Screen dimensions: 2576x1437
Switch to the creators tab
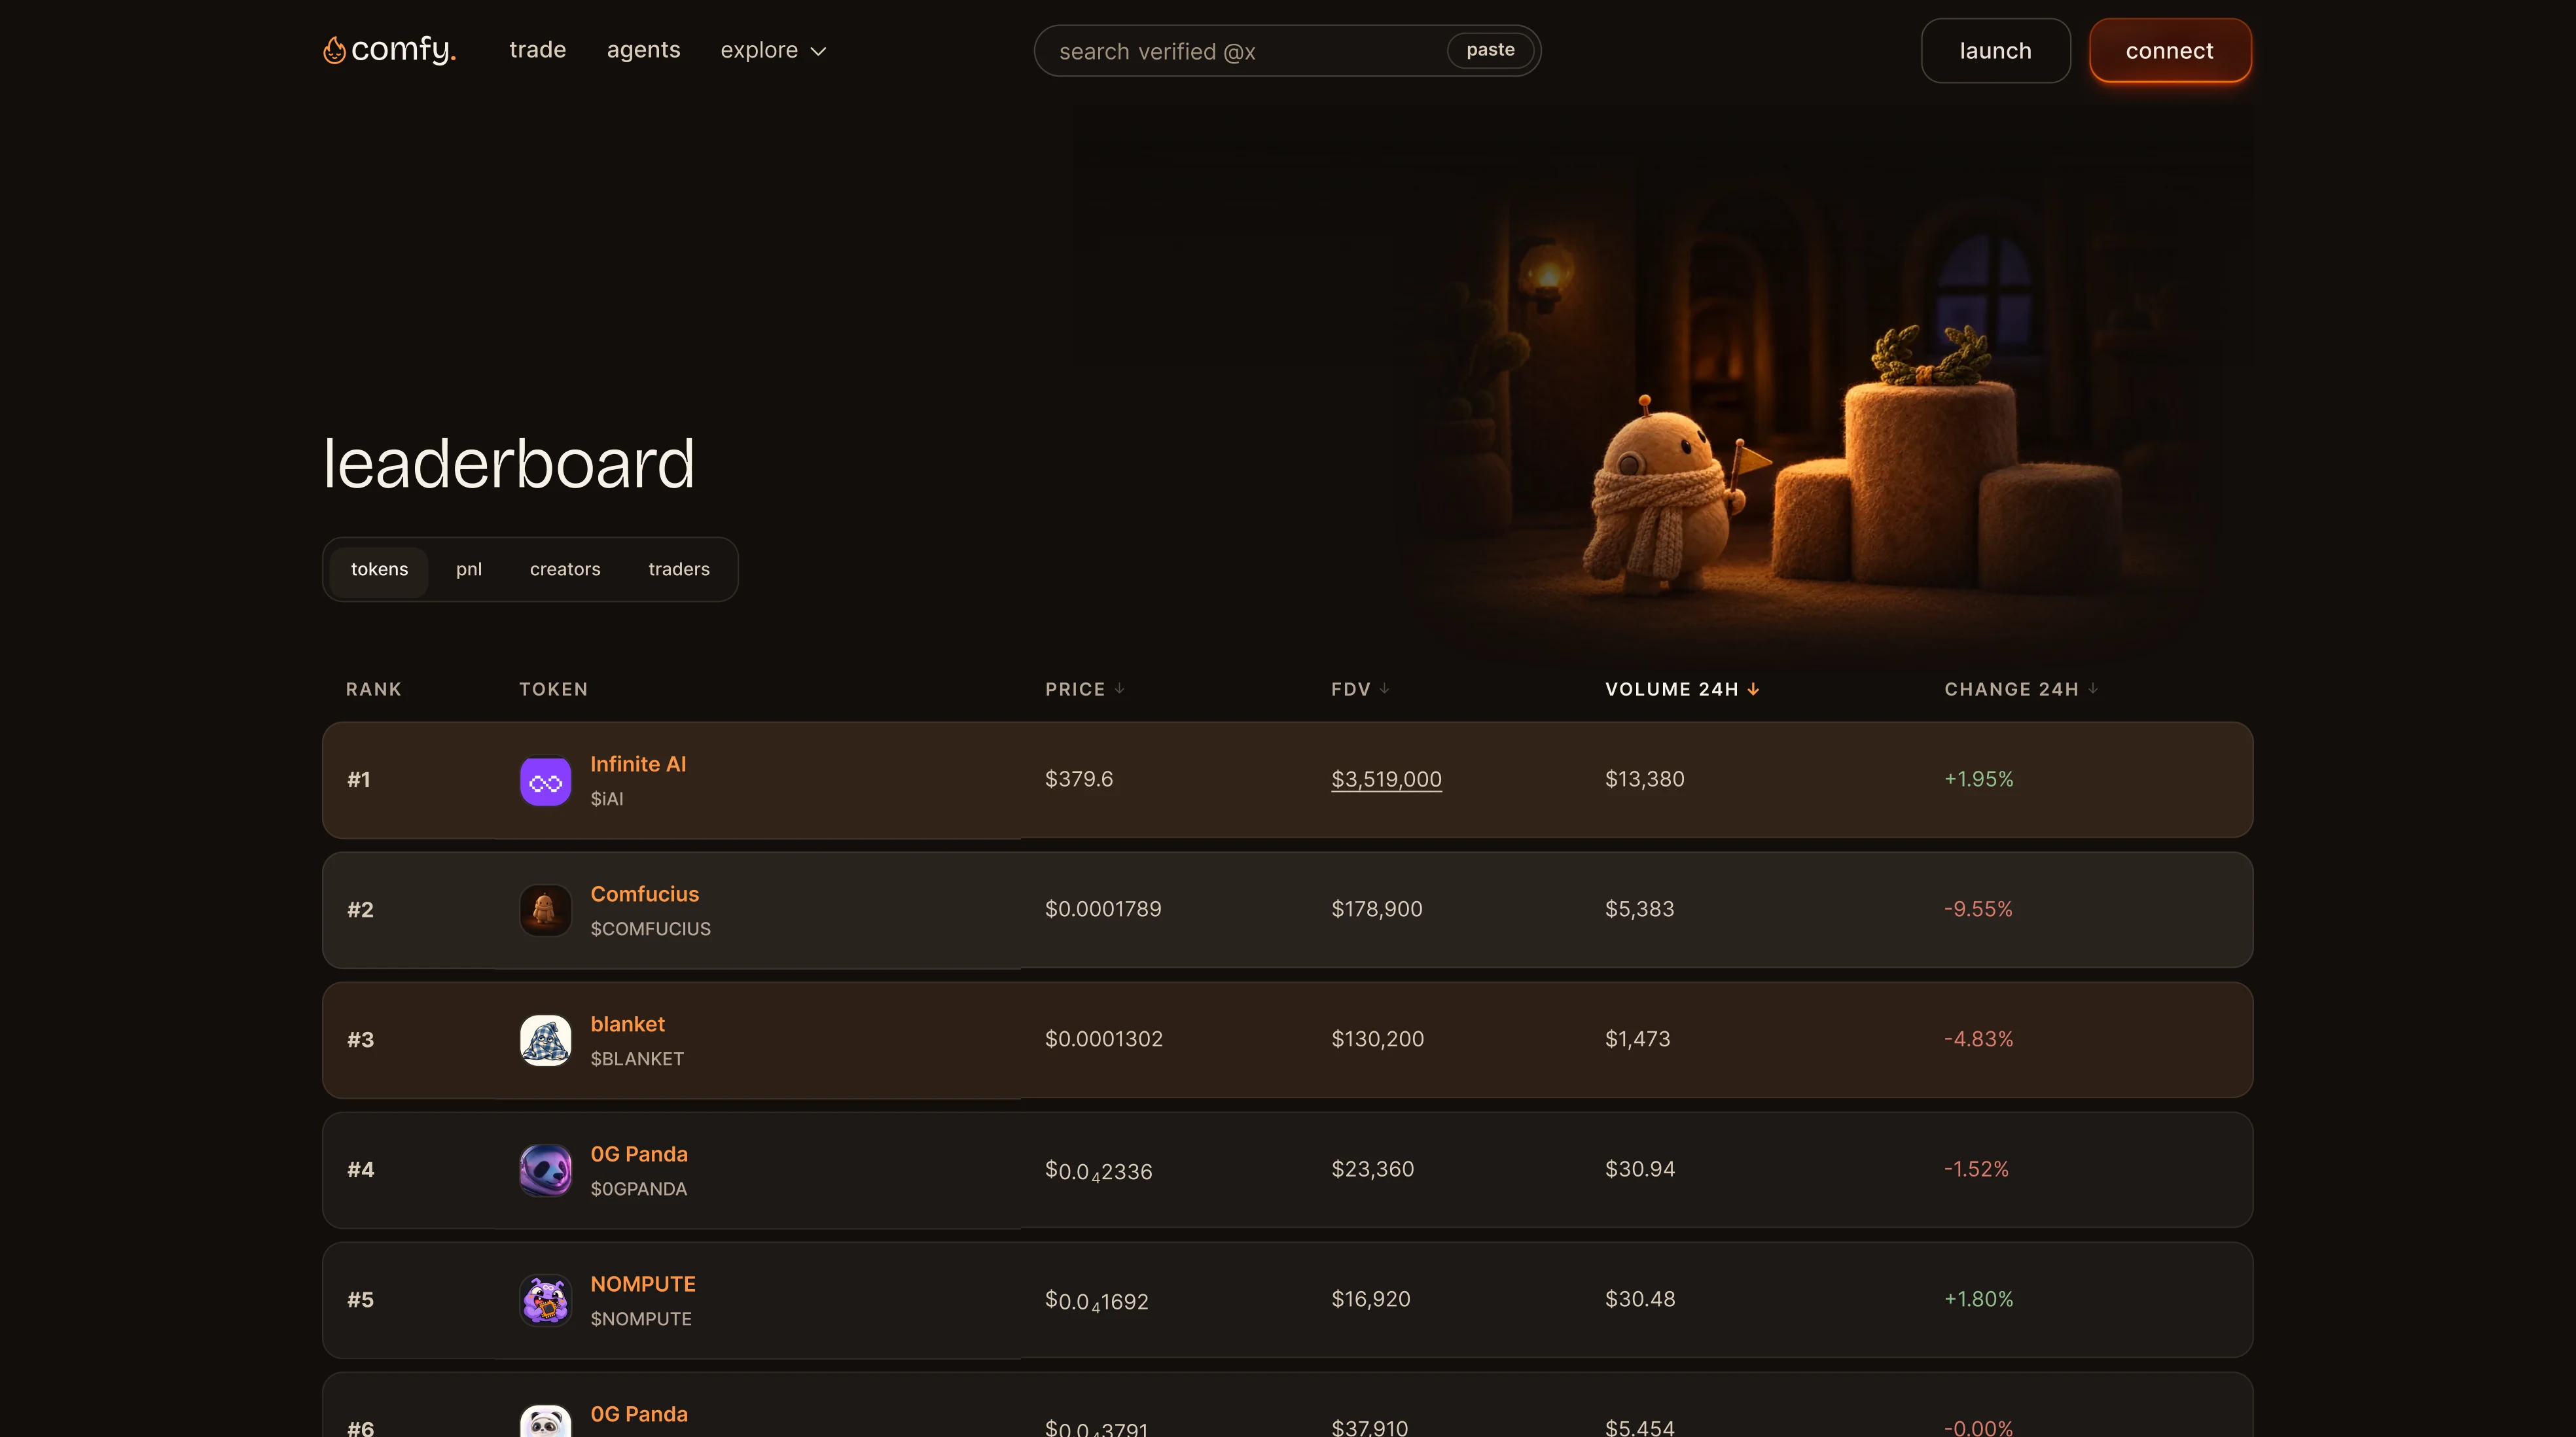[x=565, y=569]
